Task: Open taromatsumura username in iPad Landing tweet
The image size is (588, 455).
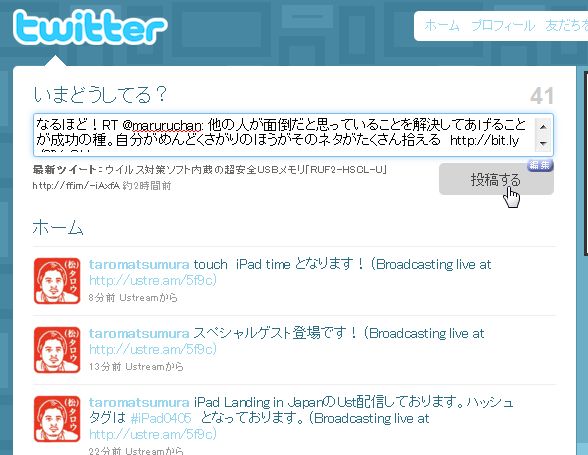Action: click(139, 402)
